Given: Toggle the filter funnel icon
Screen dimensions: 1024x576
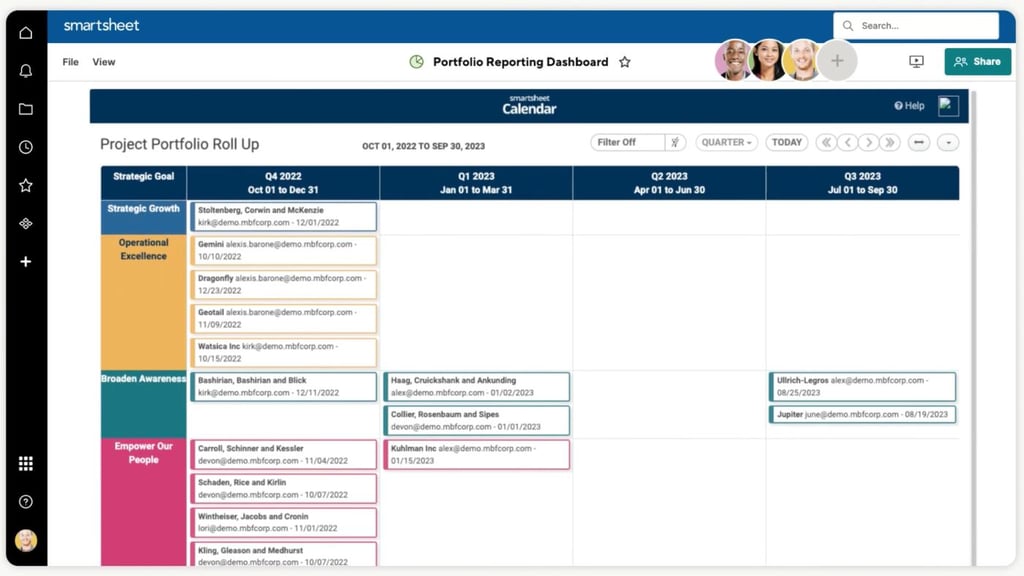Looking at the screenshot, I should (676, 142).
